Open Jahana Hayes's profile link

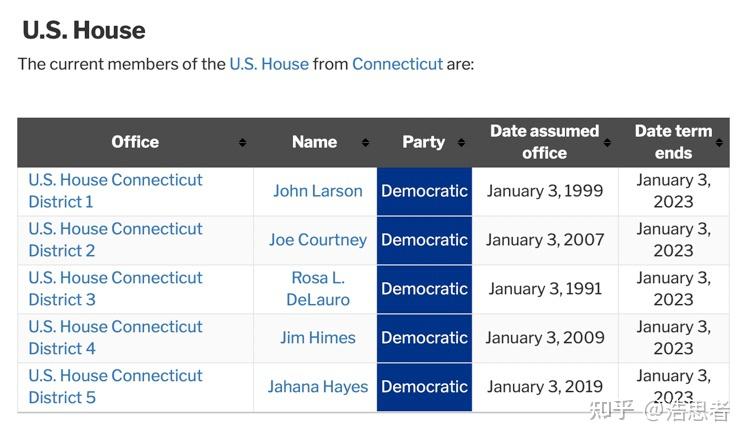(x=318, y=387)
